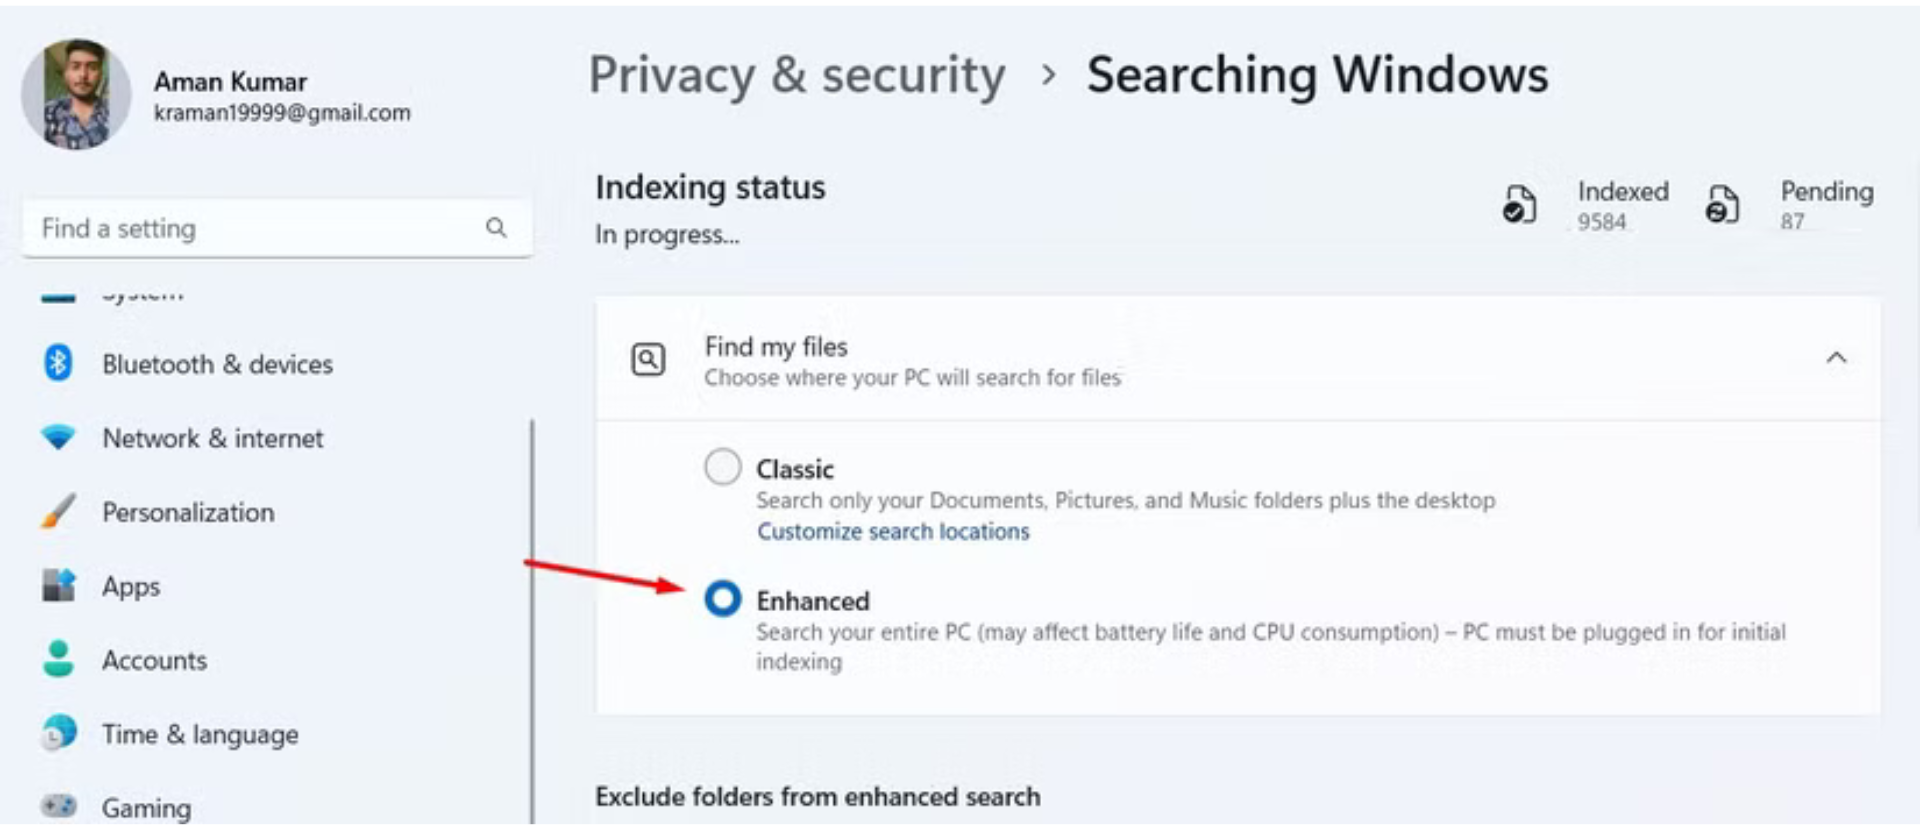This screenshot has height=826, width=1920.
Task: Click the Accounts person icon
Action: click(x=58, y=659)
